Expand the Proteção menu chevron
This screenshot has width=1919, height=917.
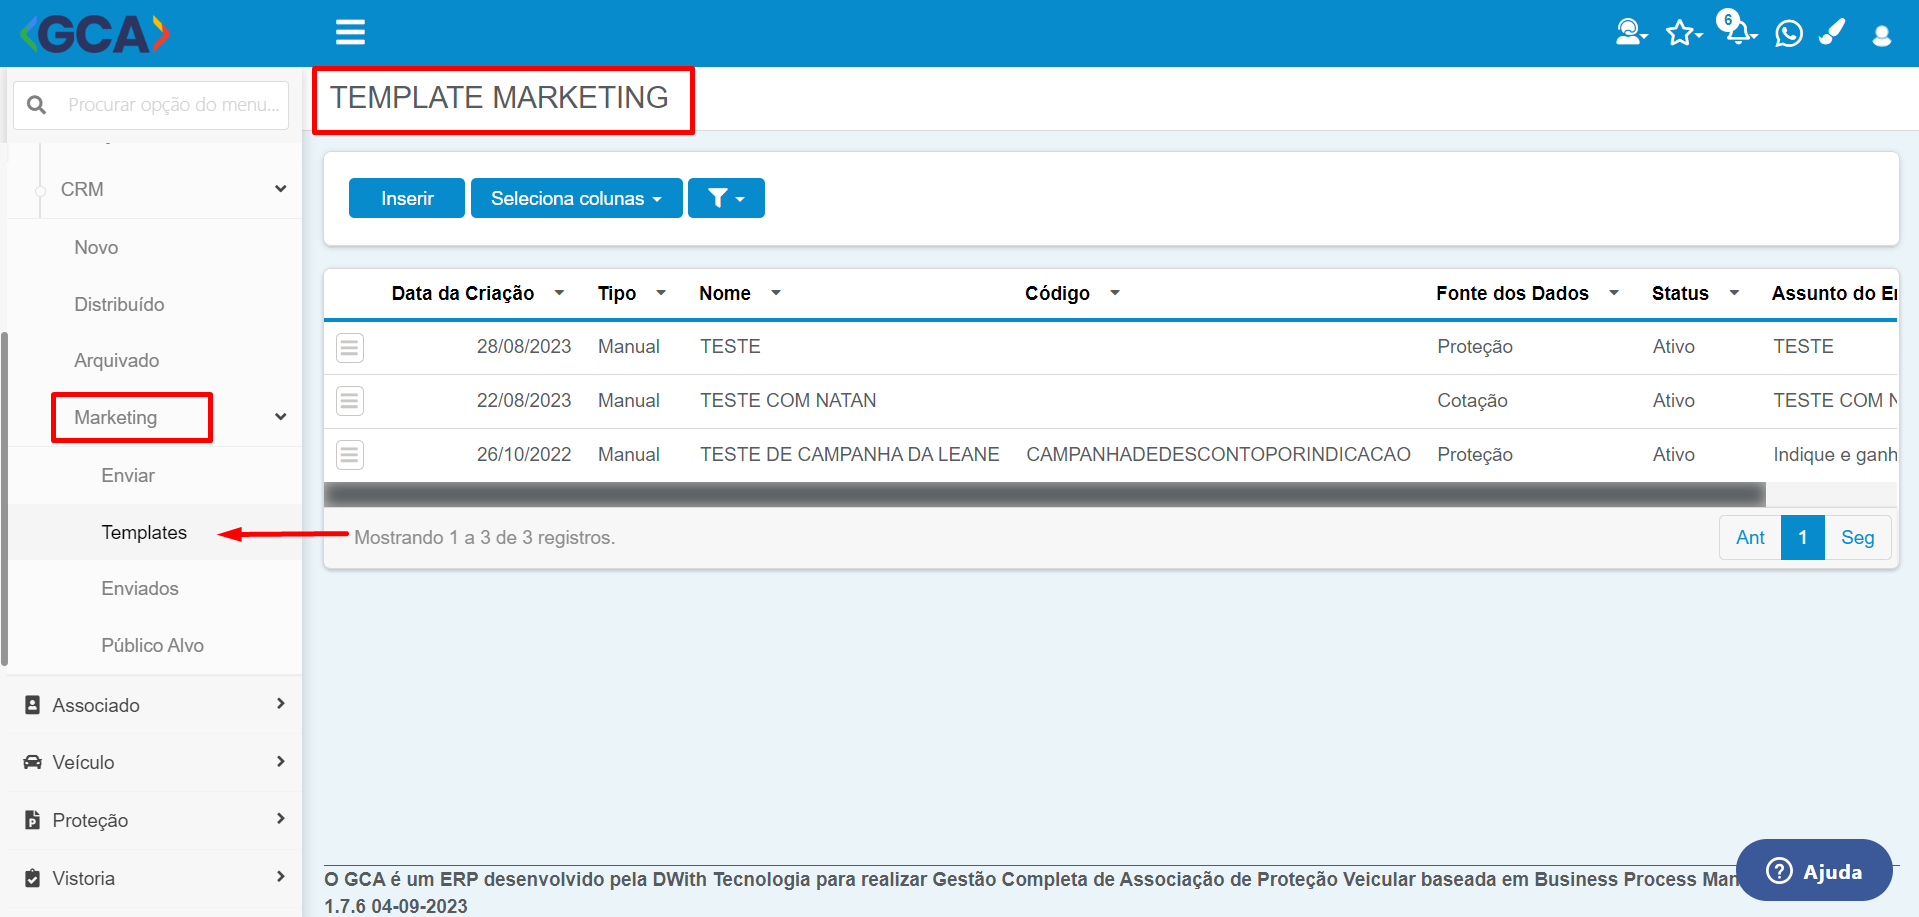[281, 818]
